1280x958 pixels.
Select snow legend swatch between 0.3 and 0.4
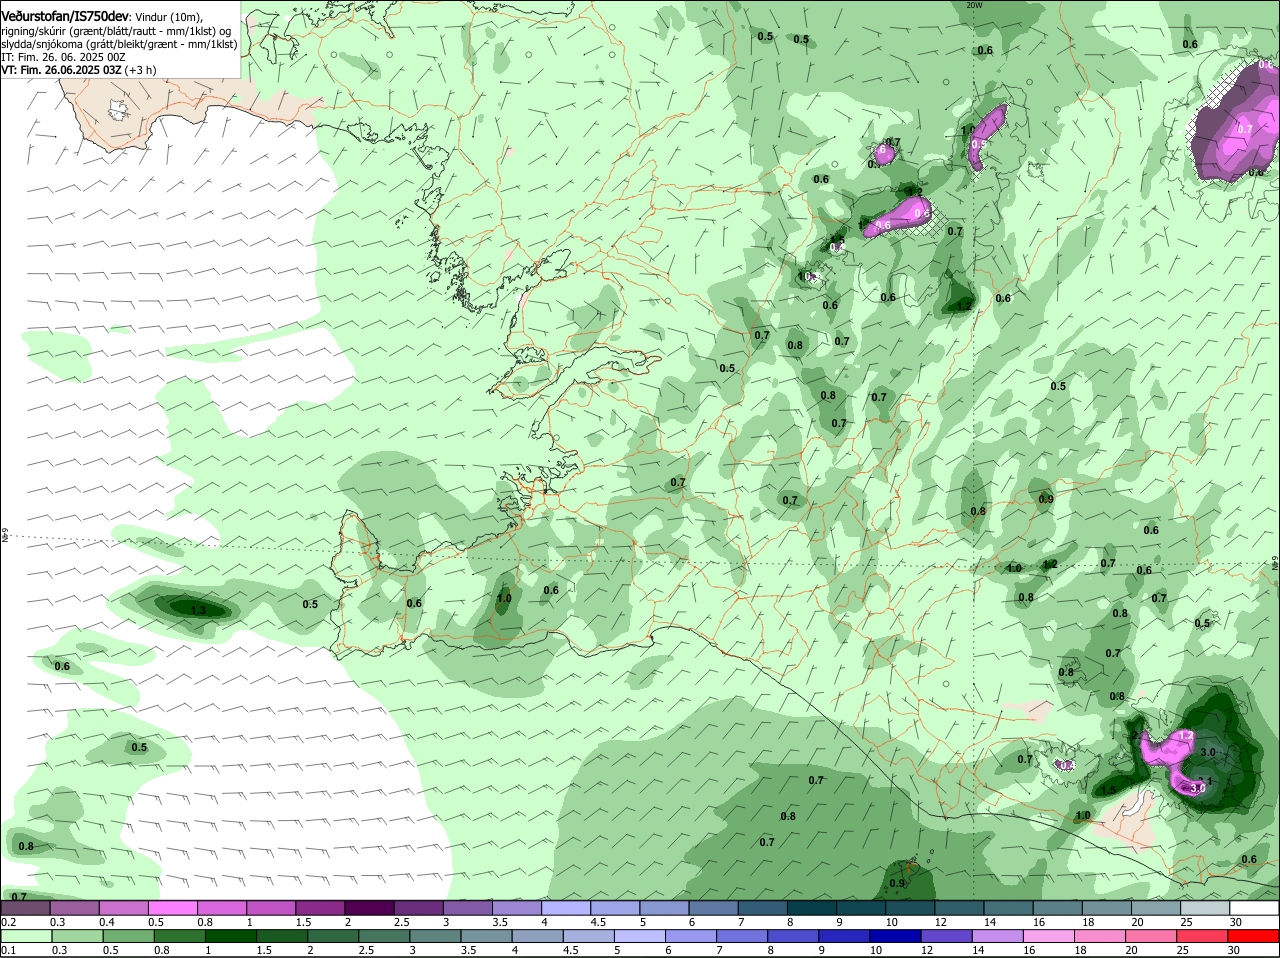point(75,908)
